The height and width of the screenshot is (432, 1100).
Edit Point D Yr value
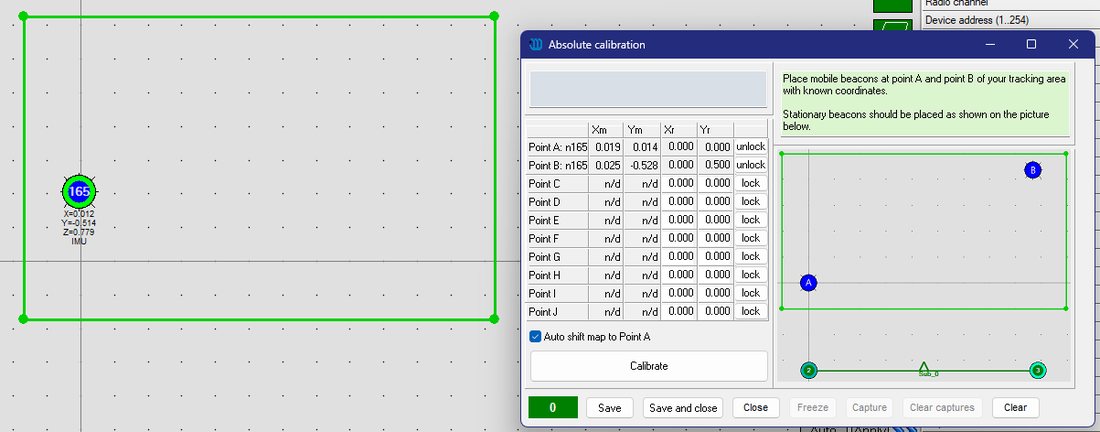pyautogui.click(x=716, y=201)
